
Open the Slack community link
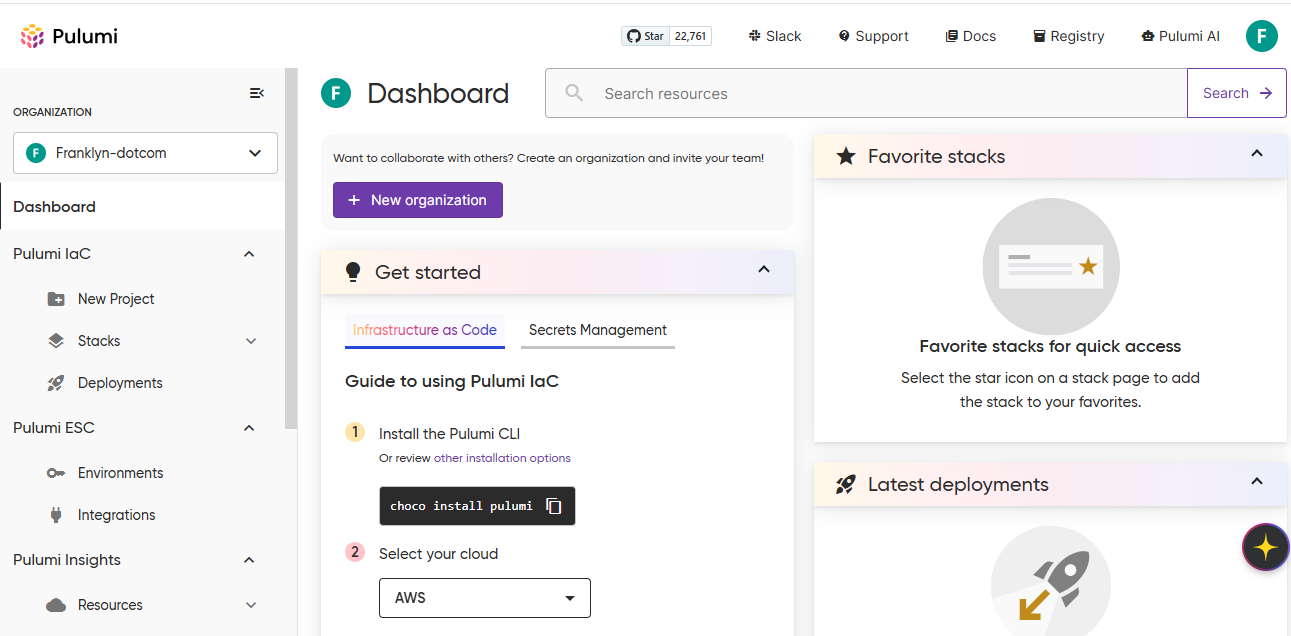click(775, 36)
